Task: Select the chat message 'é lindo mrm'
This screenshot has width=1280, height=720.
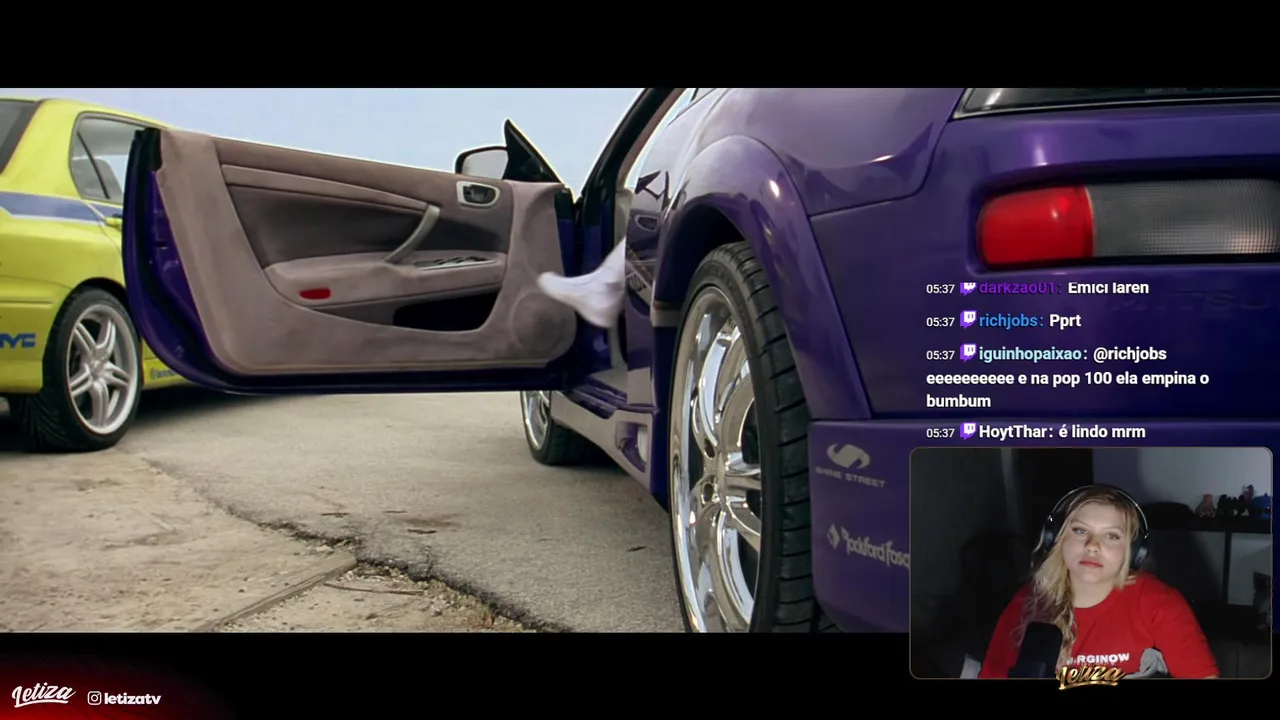Action: pyautogui.click(x=1101, y=432)
